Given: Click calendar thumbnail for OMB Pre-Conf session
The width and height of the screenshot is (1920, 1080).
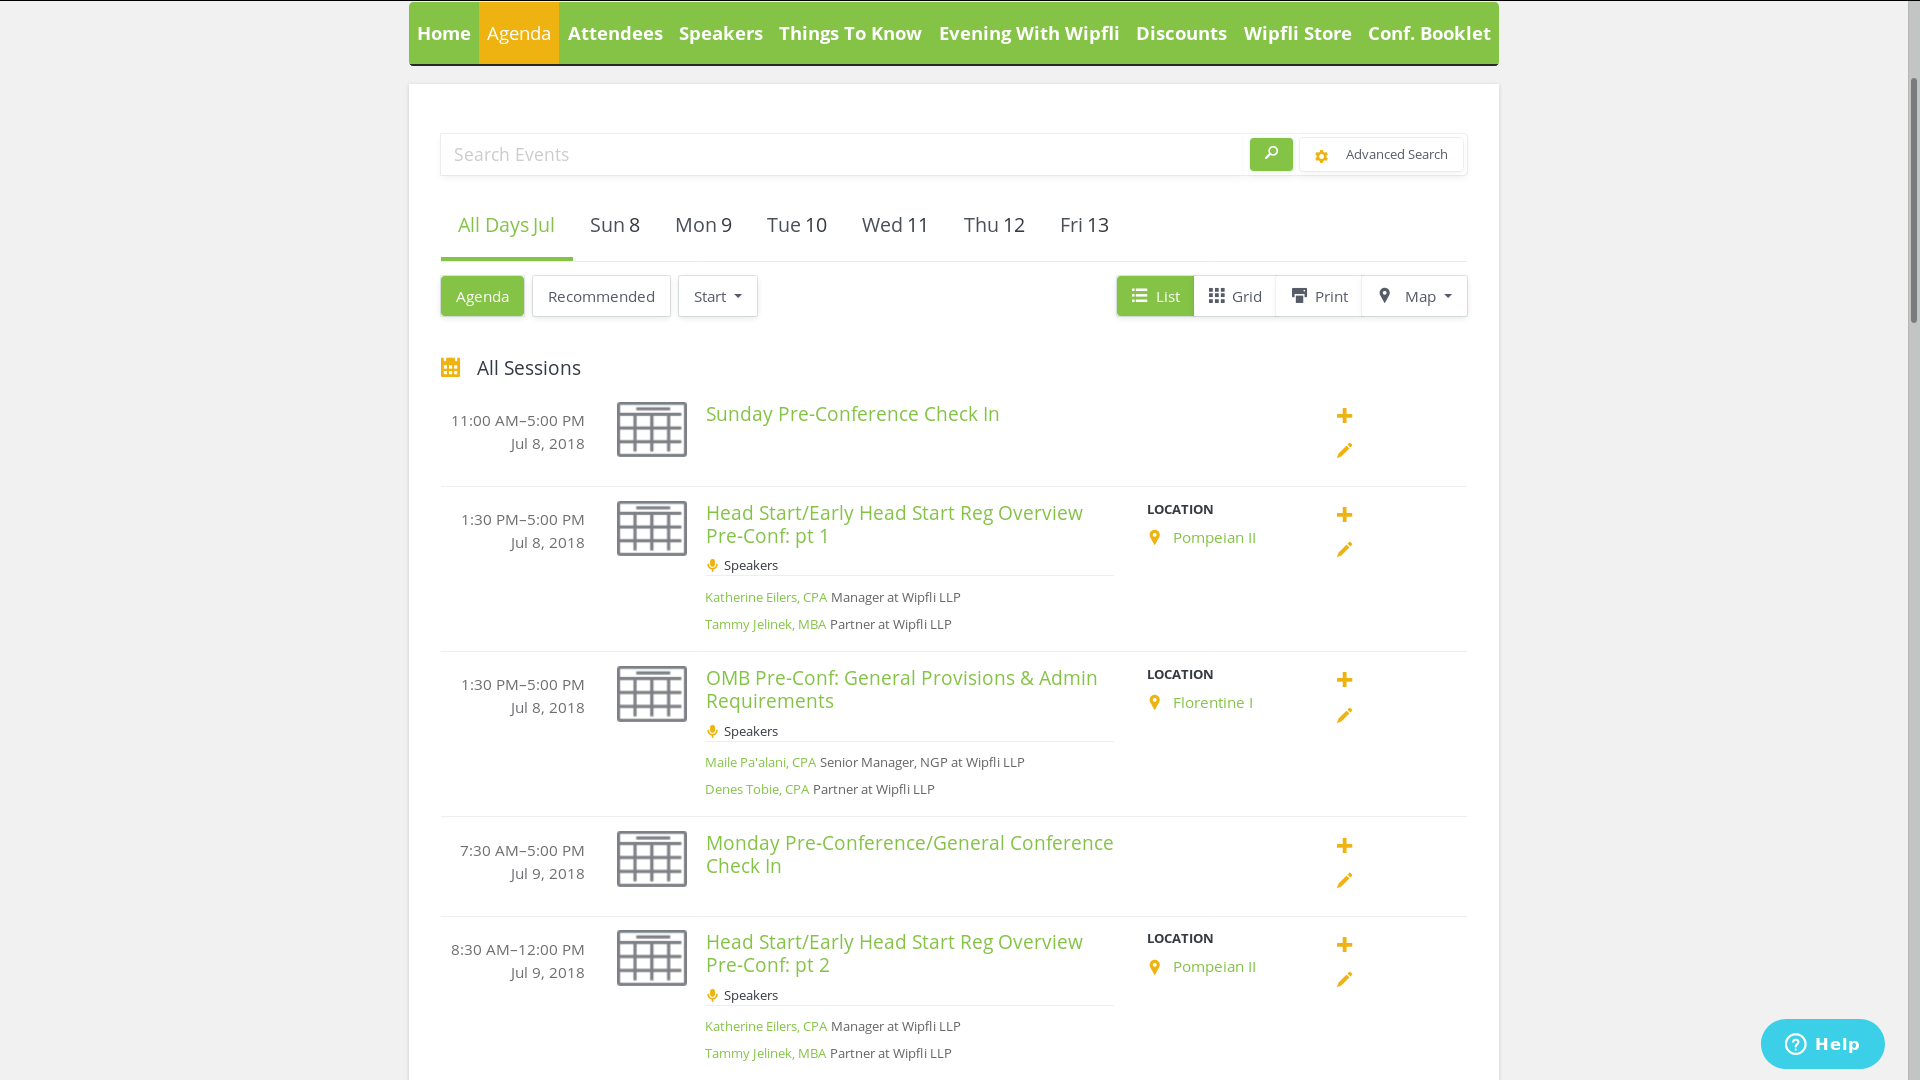Looking at the screenshot, I should (652, 694).
